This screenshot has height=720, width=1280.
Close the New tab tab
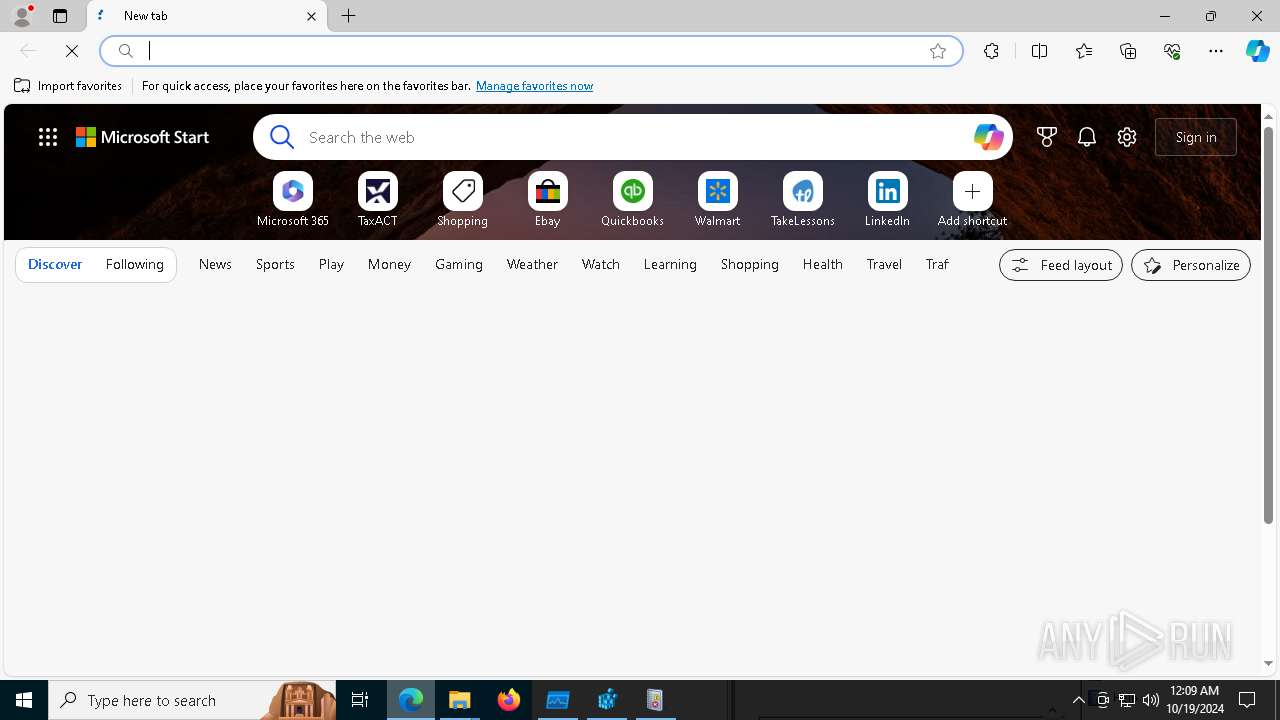pos(311,16)
